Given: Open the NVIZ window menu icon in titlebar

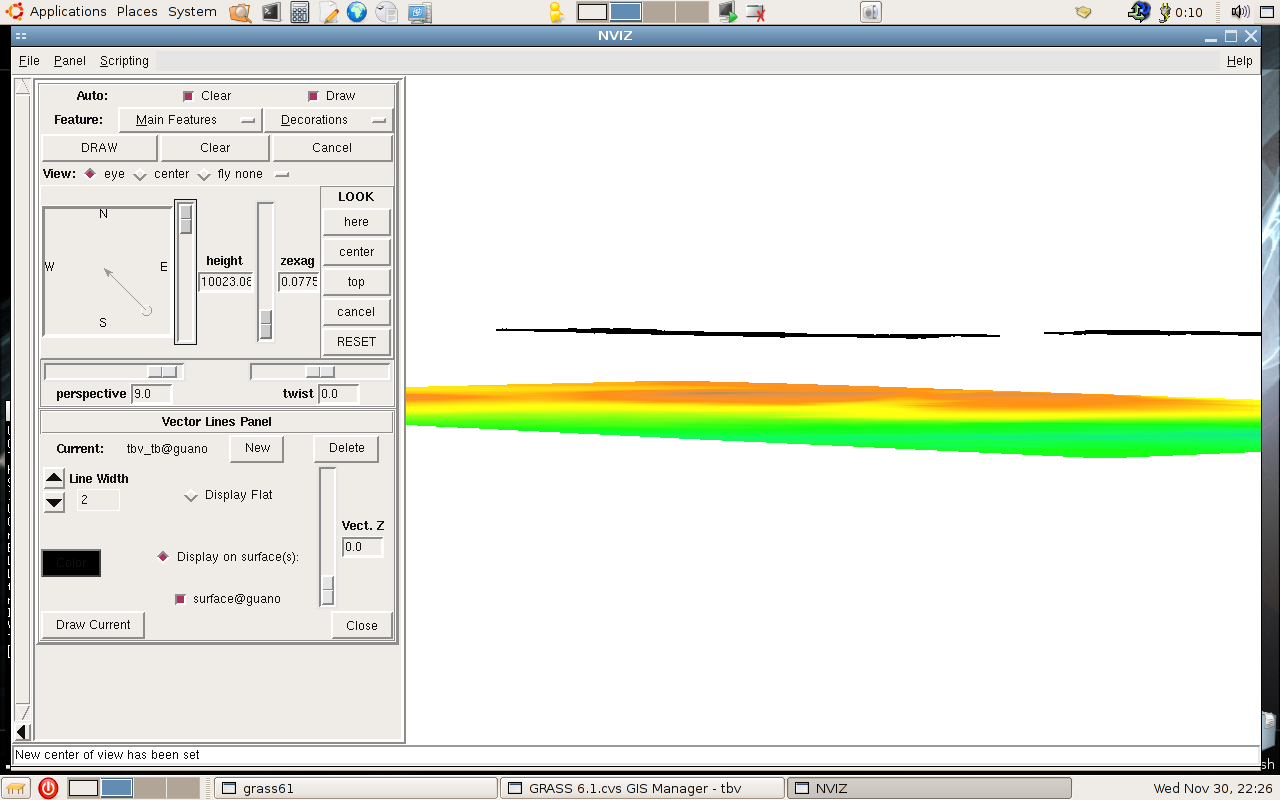Looking at the screenshot, I should (21, 36).
